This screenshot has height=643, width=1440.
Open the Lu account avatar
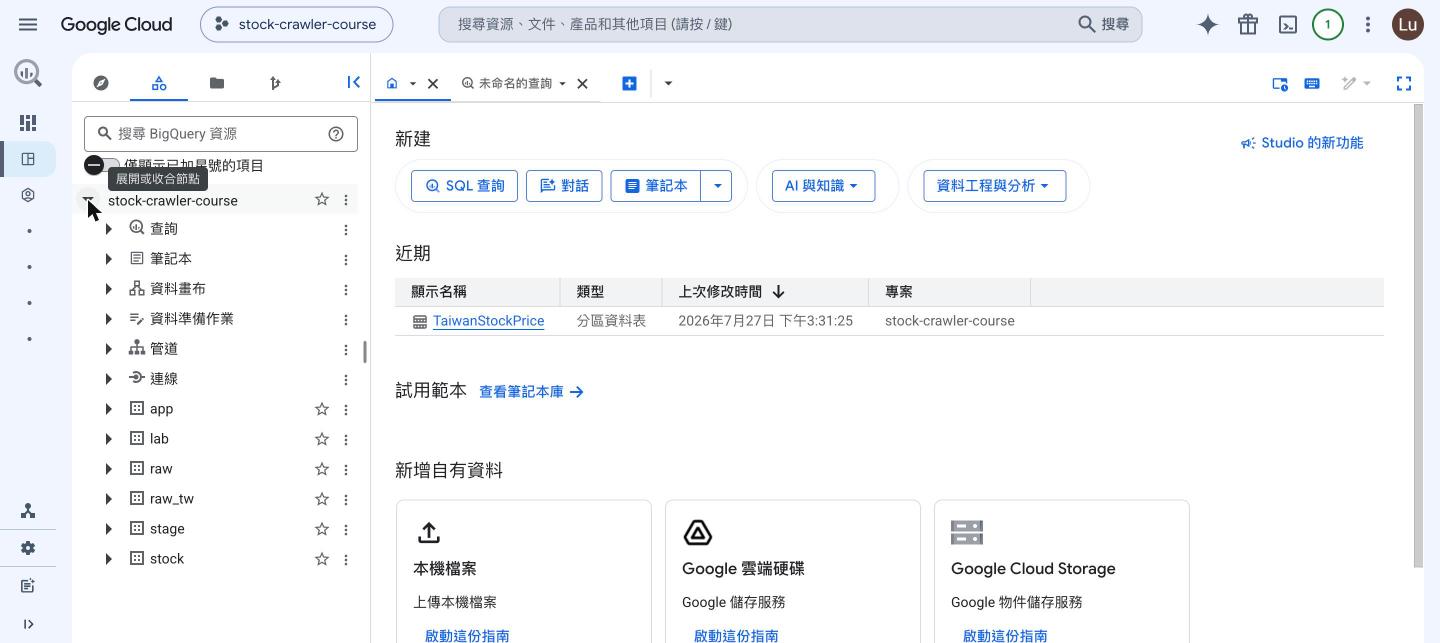[x=1408, y=24]
